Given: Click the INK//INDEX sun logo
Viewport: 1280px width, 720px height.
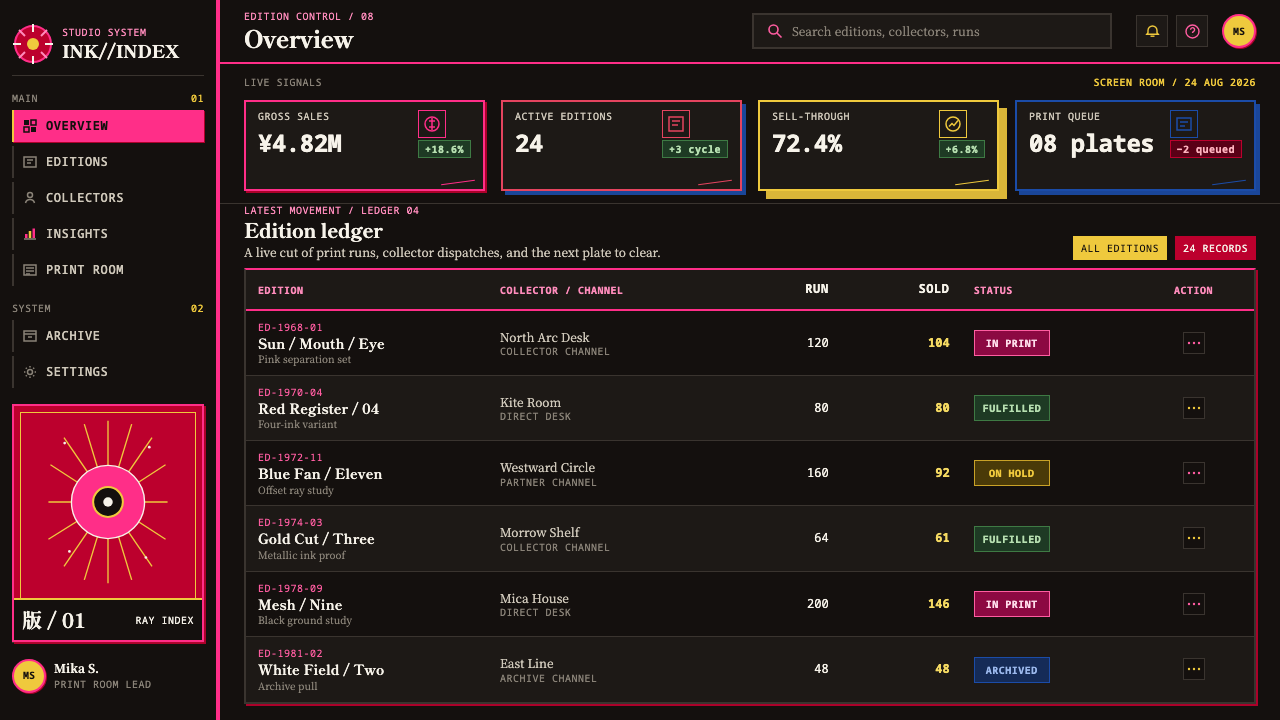Looking at the screenshot, I should pos(33,44).
